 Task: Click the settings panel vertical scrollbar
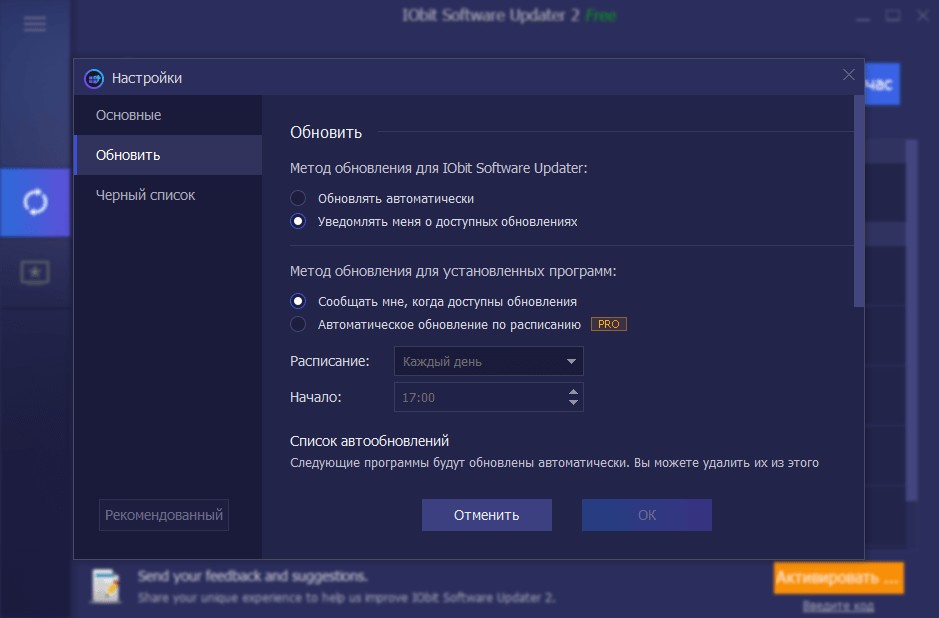pyautogui.click(x=859, y=200)
